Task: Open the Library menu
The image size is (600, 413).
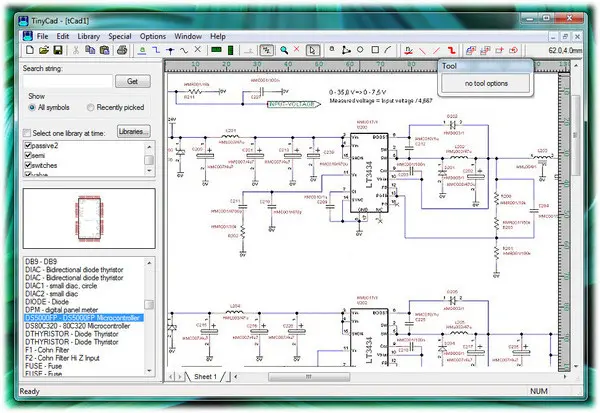Action: click(88, 36)
